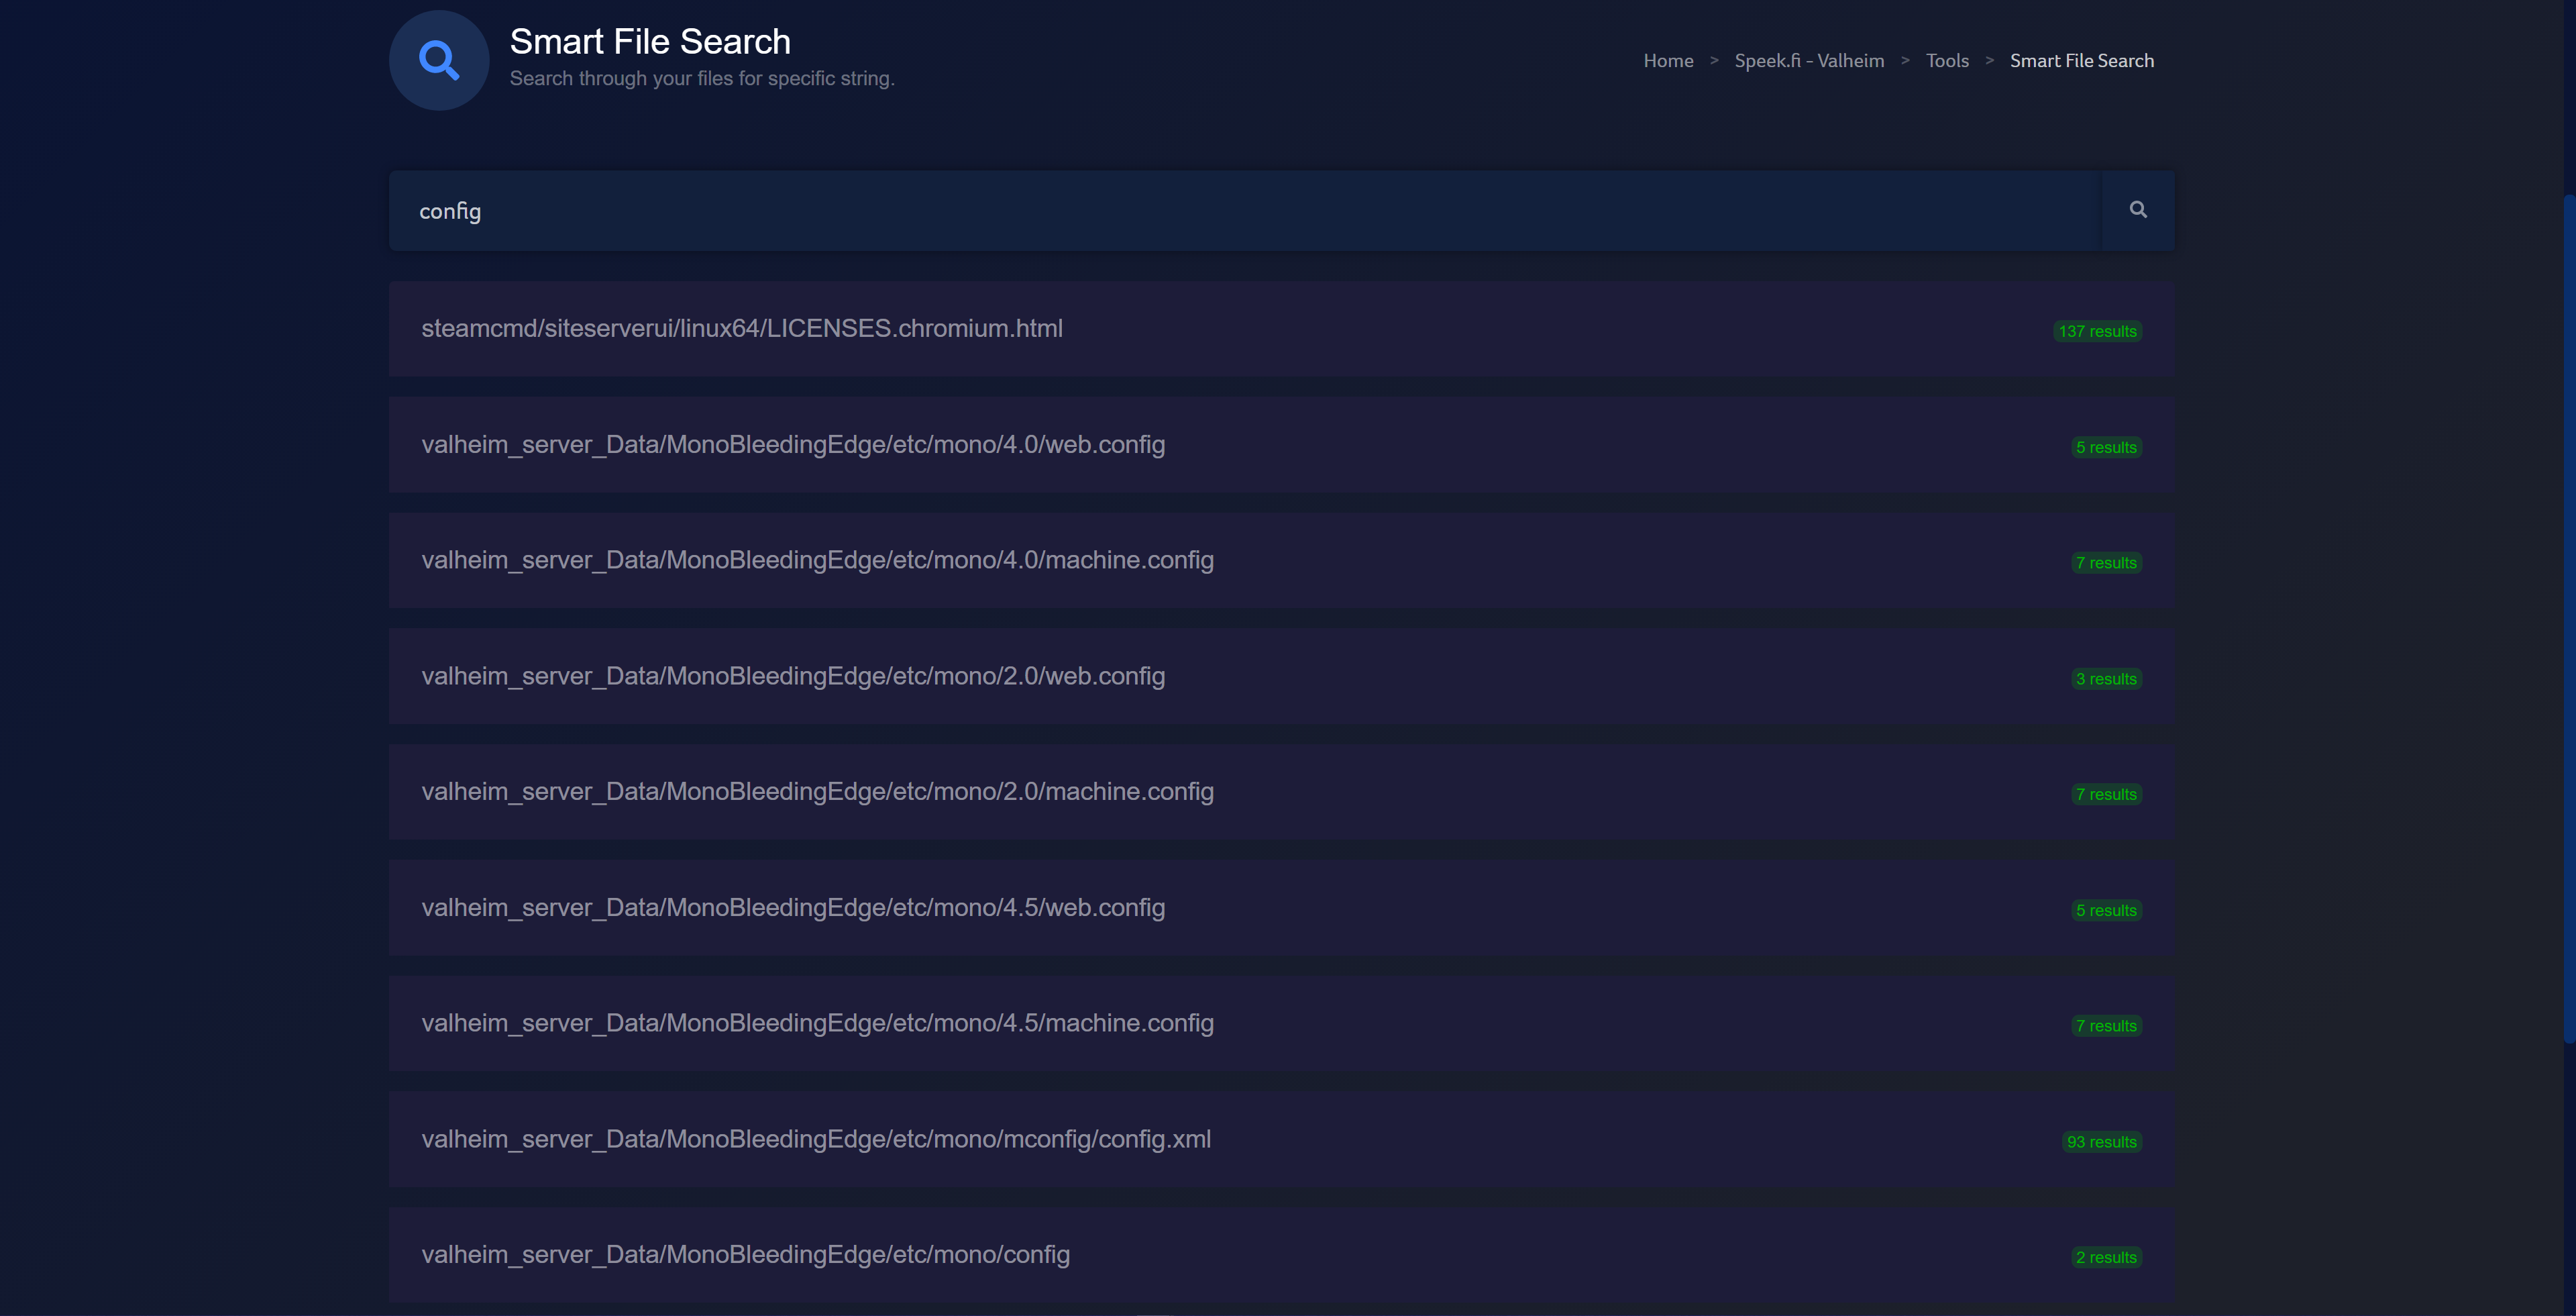This screenshot has width=2576, height=1316.
Task: Click the large Smart File Search logo icon
Action: point(439,60)
